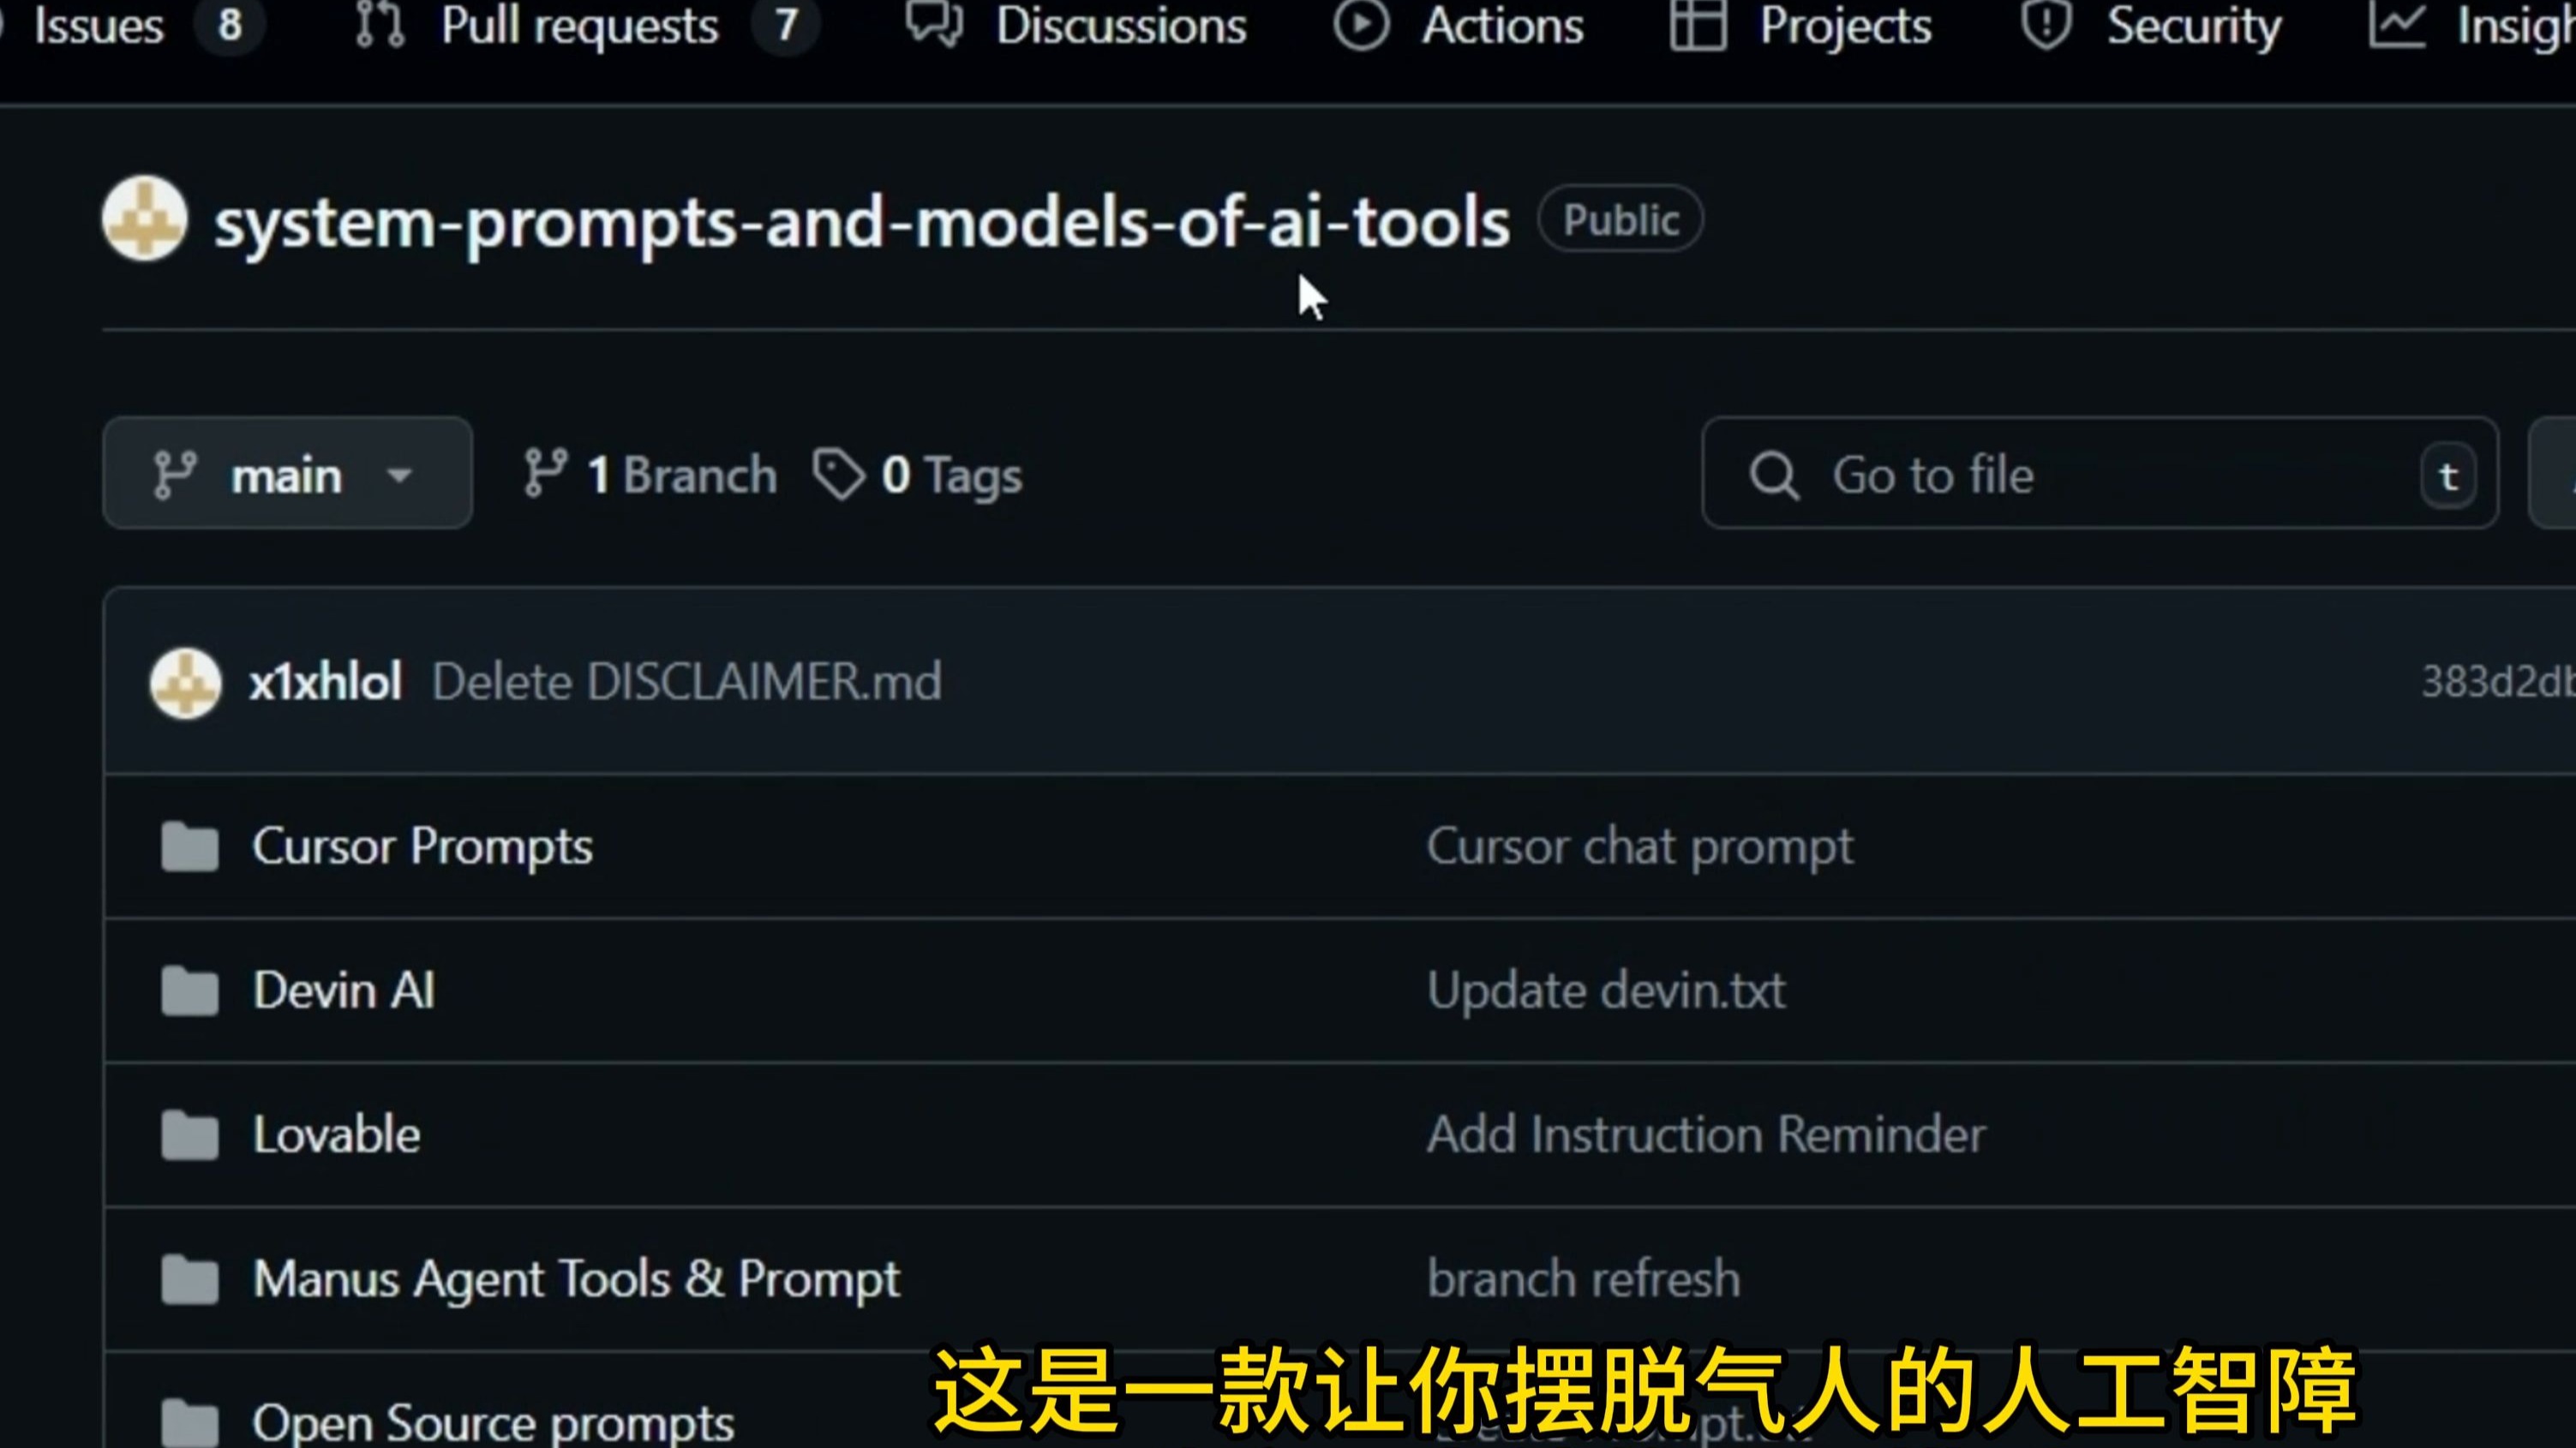Click the Public visibility badge
Screen dimensions: 2576x1448
1620,219
